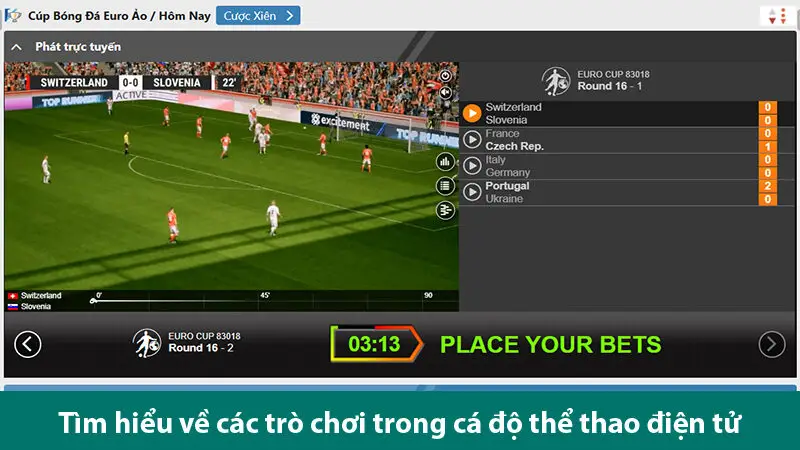800x450 pixels.
Task: Click the Cược Xiên button
Action: tap(258, 15)
